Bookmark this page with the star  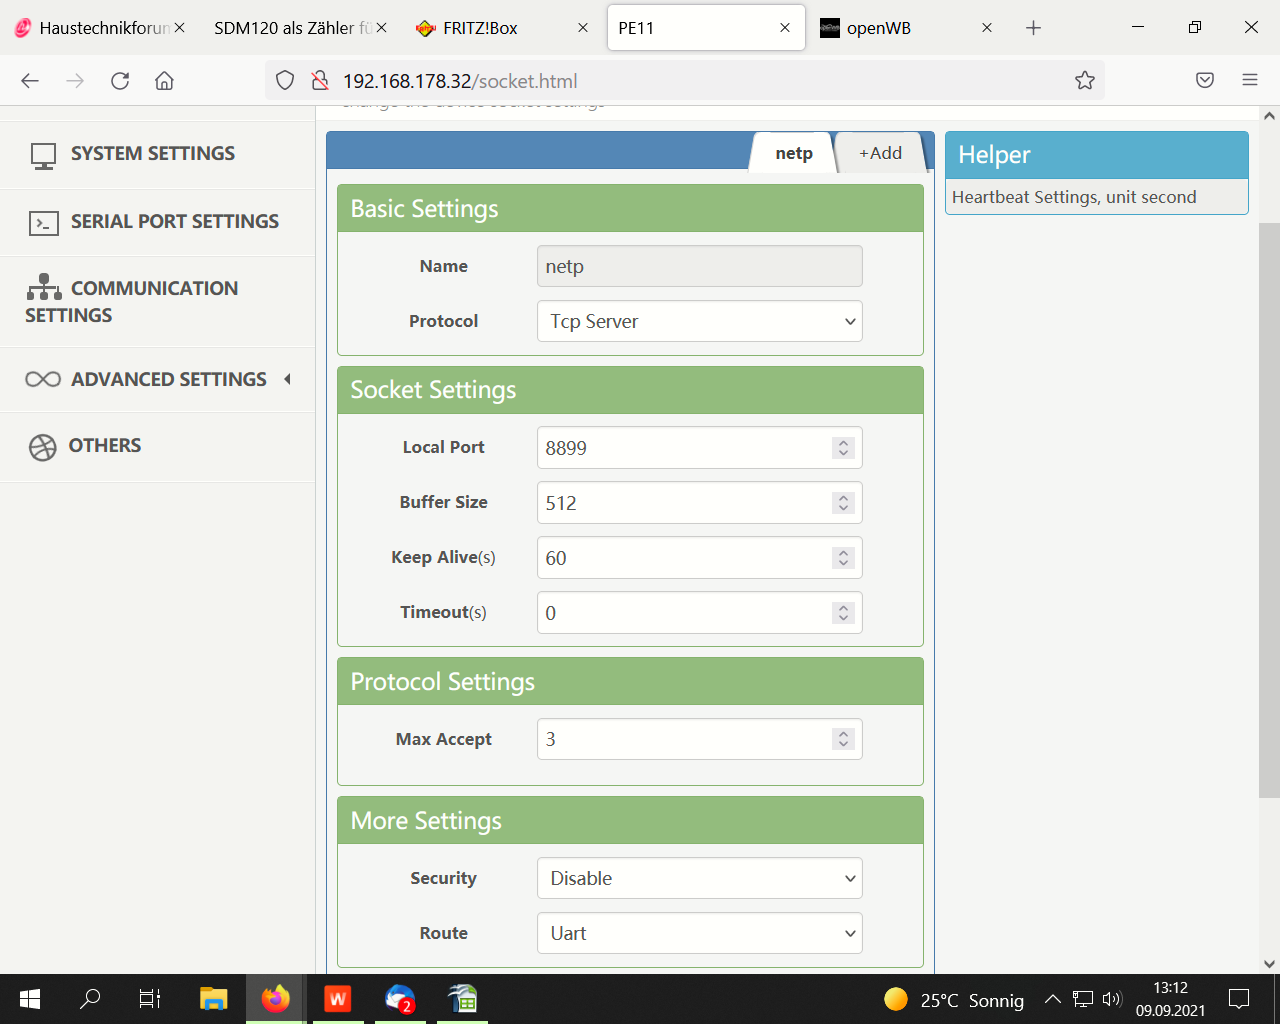point(1085,81)
